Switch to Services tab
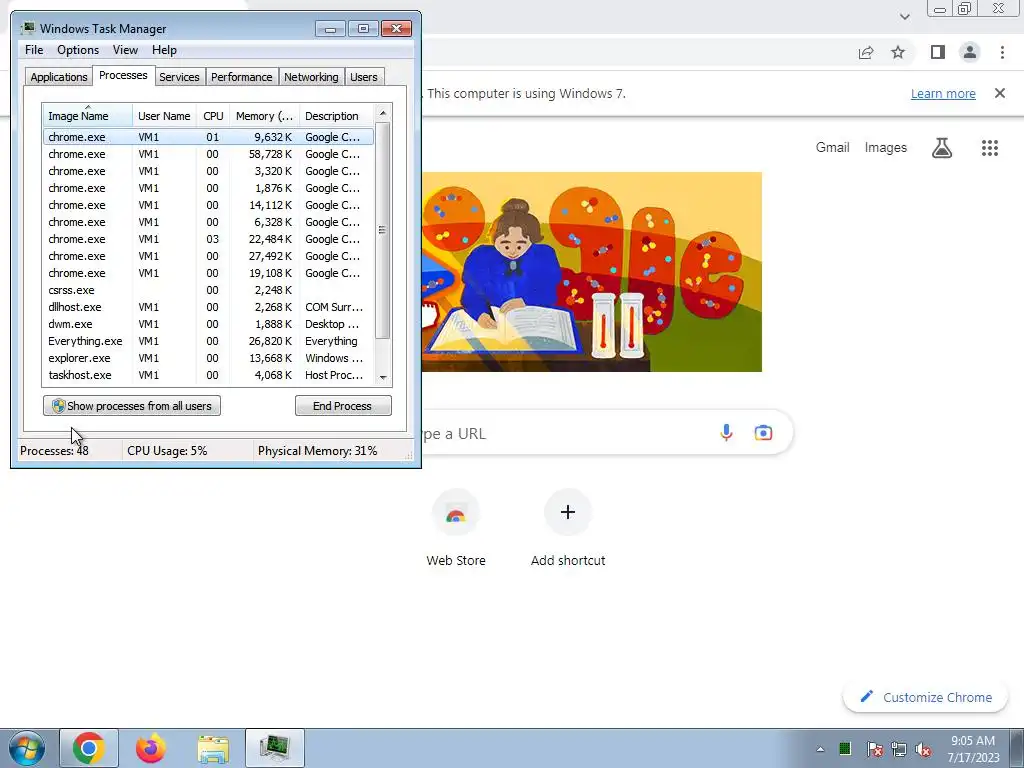The width and height of the screenshot is (1024, 768). coord(179,77)
